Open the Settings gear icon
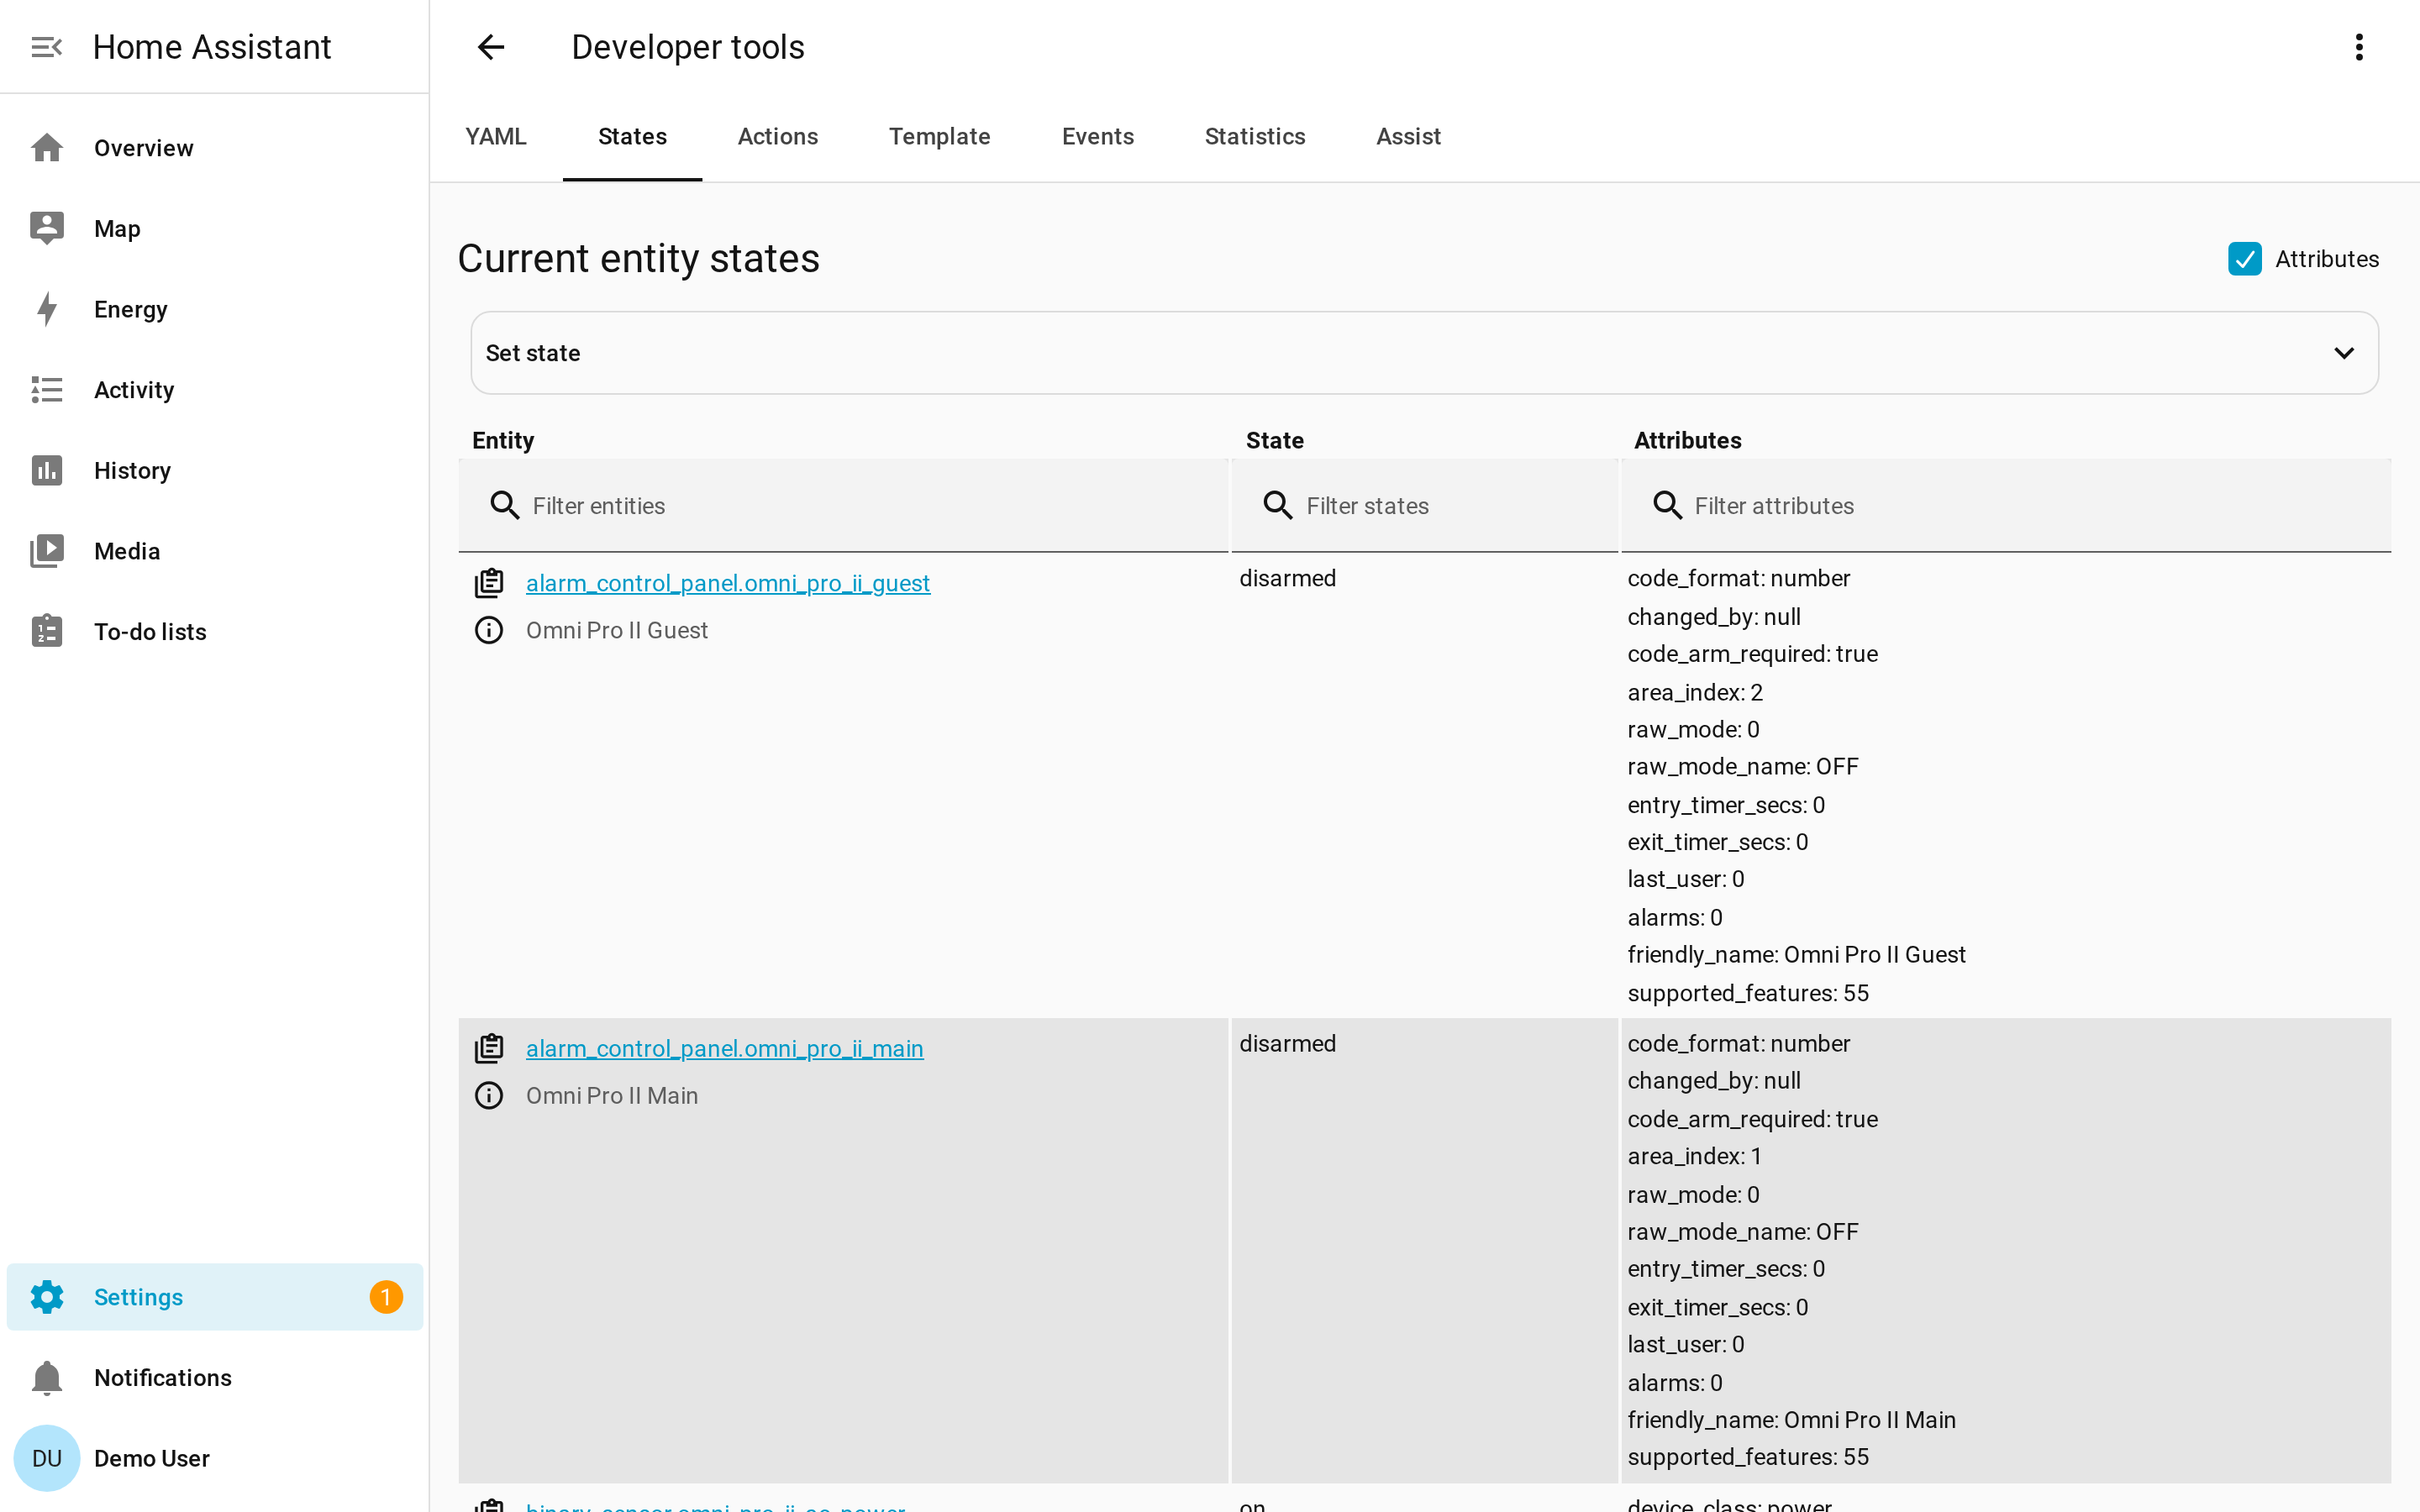Viewport: 2420px width, 1512px height. (x=47, y=1297)
